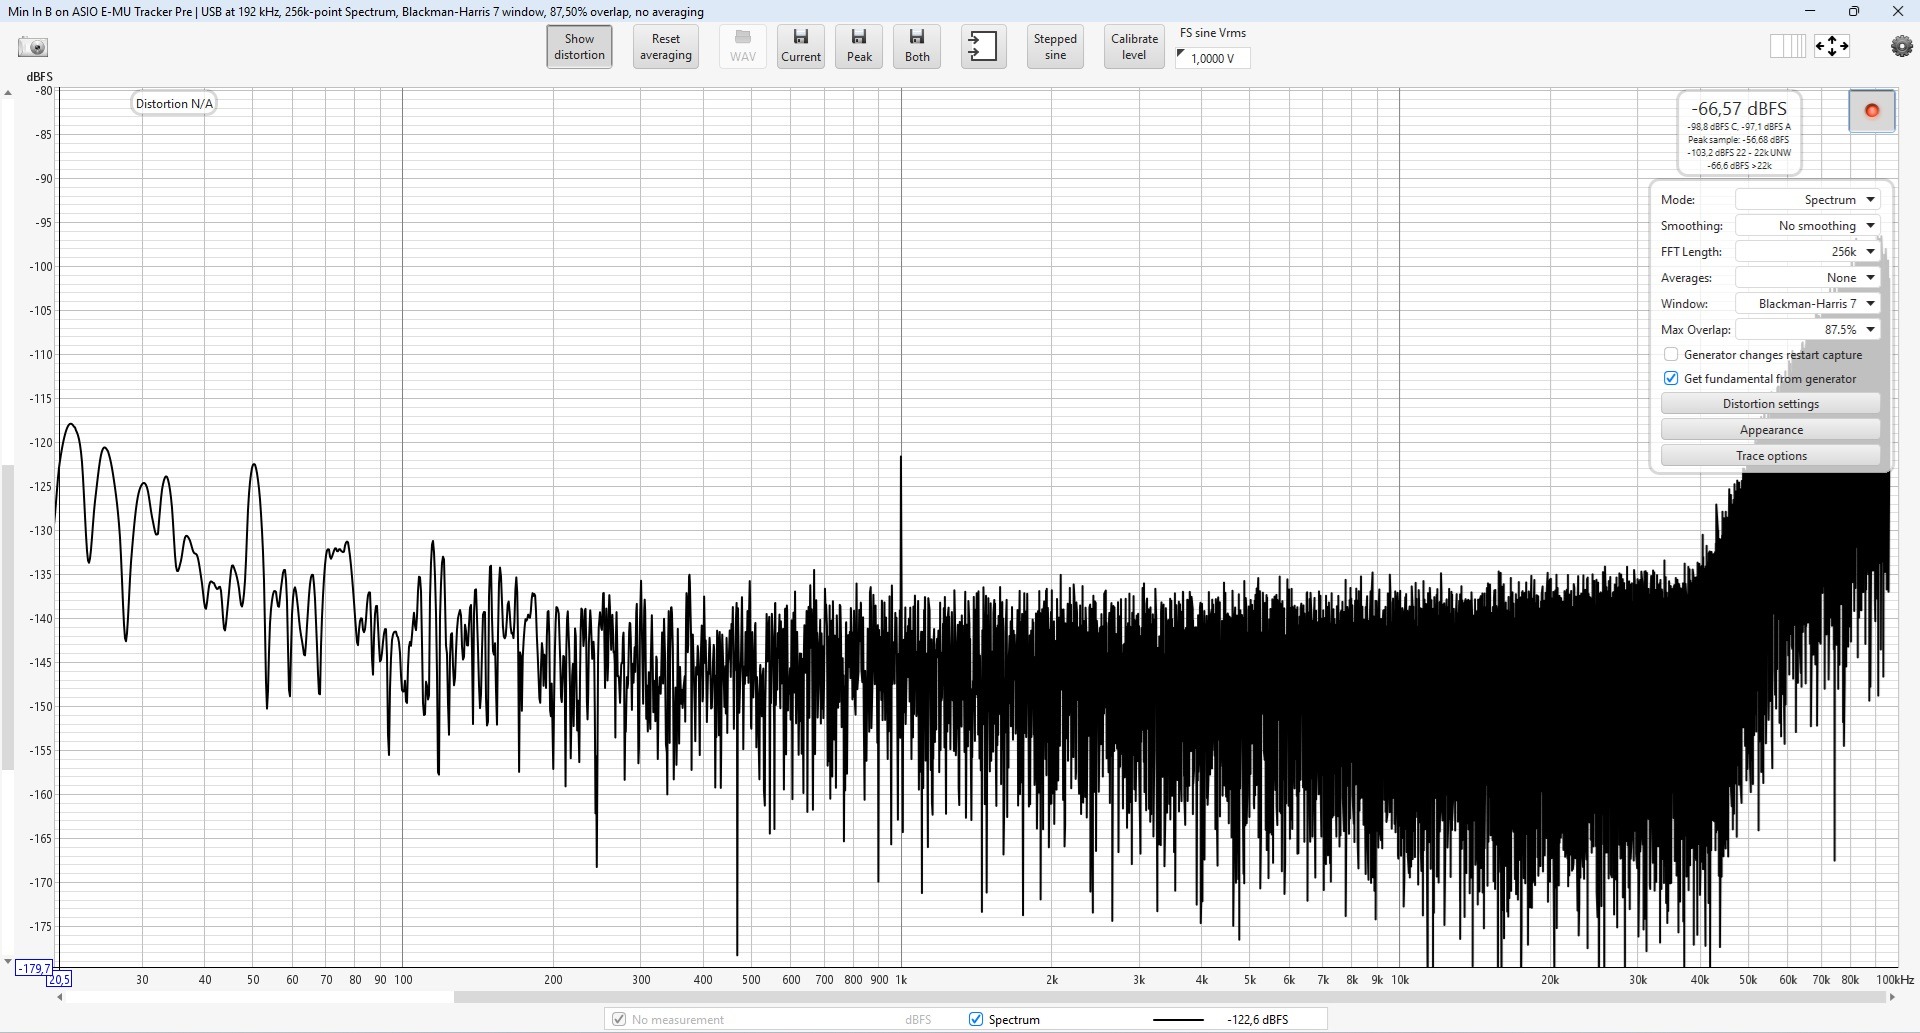Save Both traces with disk icon
This screenshot has height=1033, width=1920.
click(x=917, y=47)
